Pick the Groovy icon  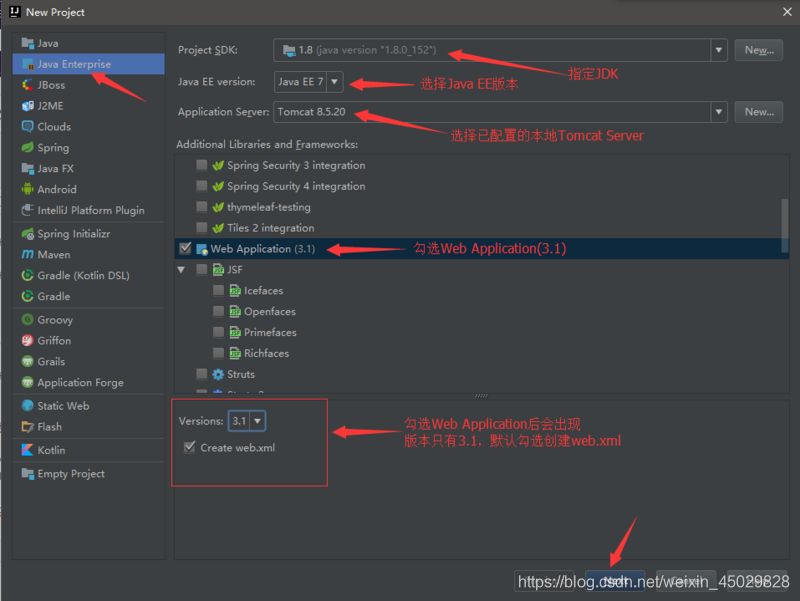tap(28, 320)
